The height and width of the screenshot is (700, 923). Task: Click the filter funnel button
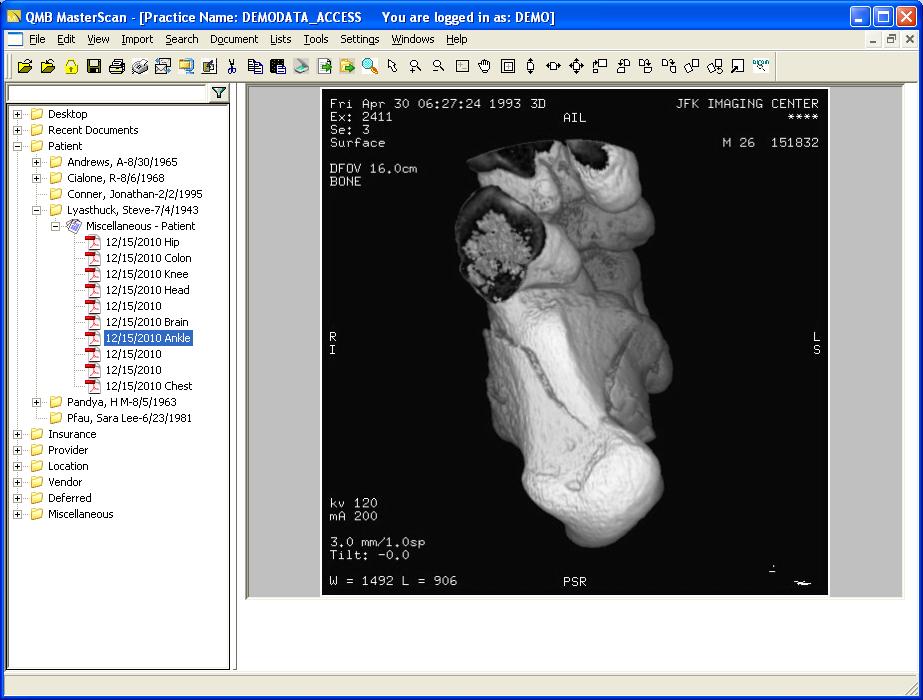218,93
